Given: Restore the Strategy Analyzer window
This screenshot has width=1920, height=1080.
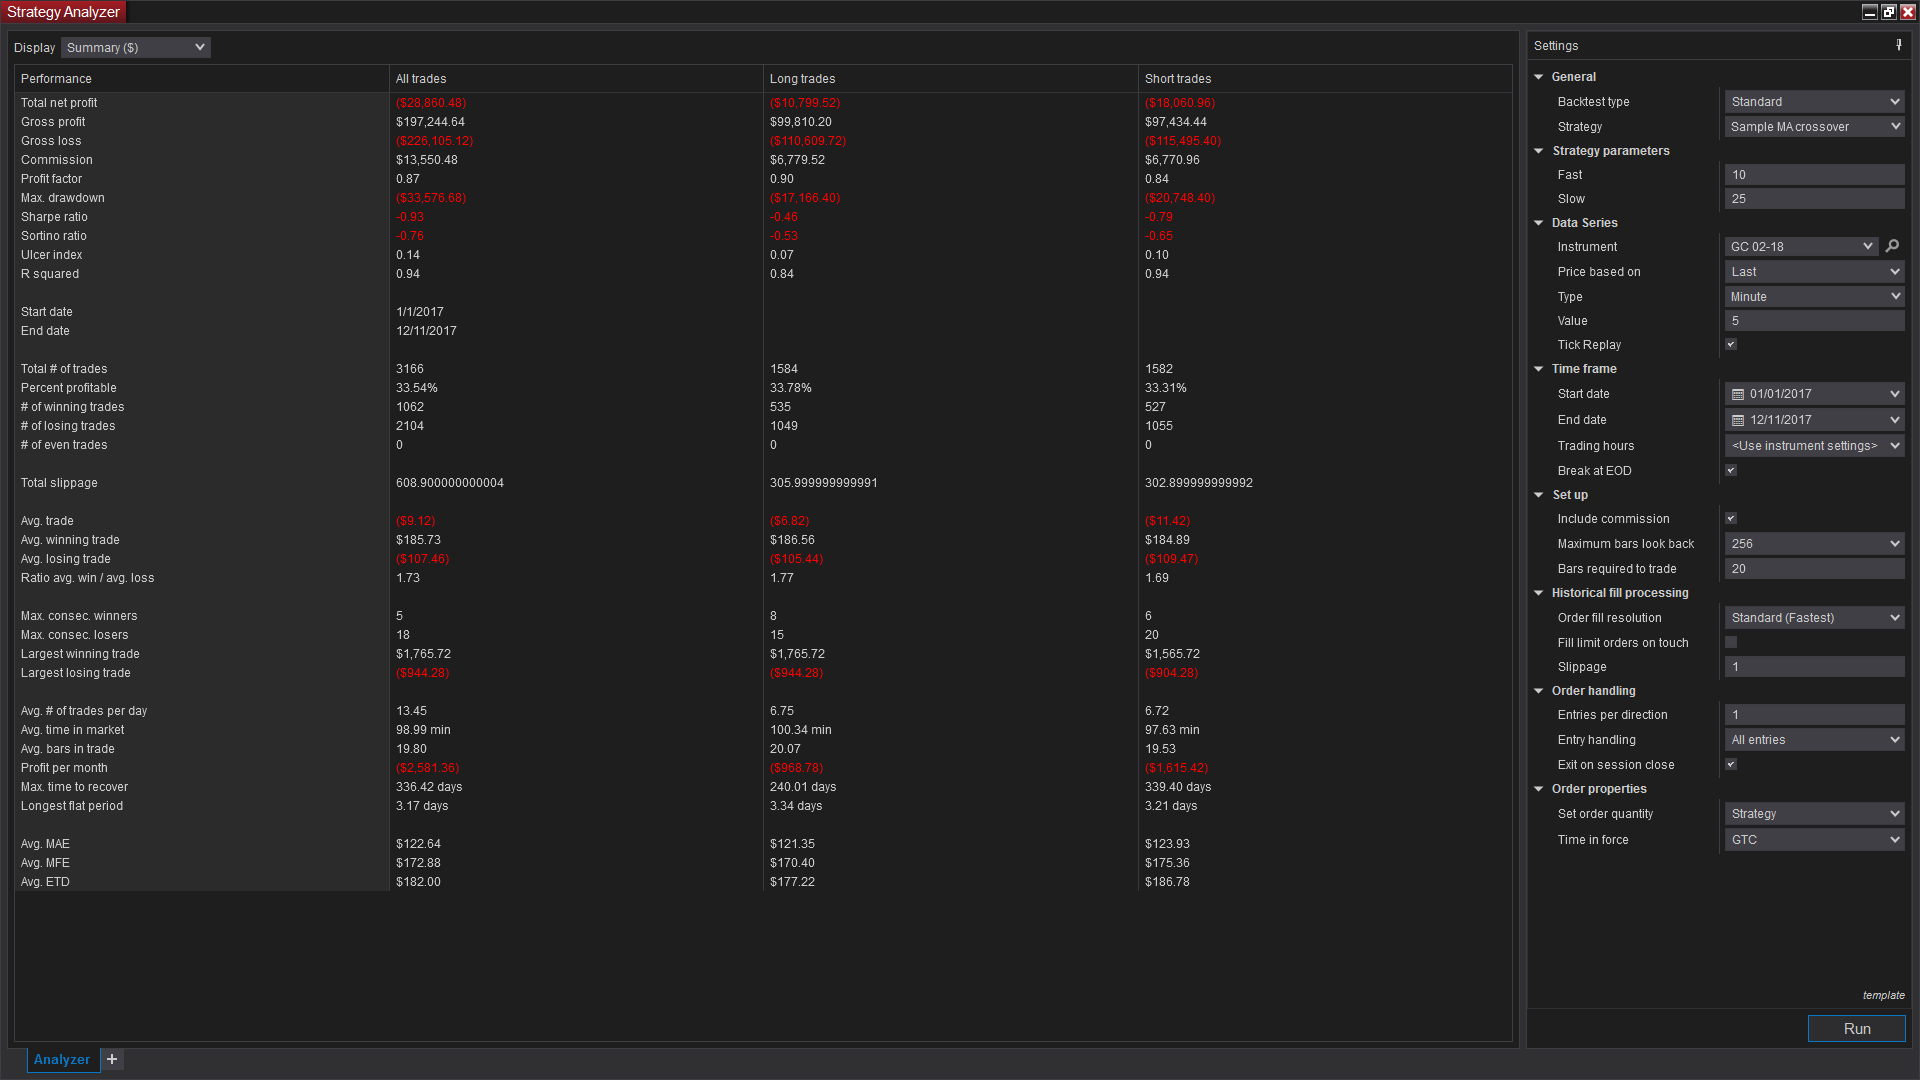Looking at the screenshot, I should click(x=1889, y=12).
